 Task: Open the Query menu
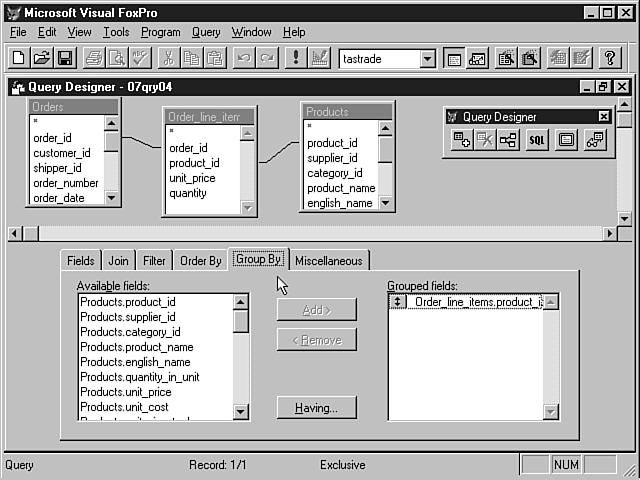point(206,32)
